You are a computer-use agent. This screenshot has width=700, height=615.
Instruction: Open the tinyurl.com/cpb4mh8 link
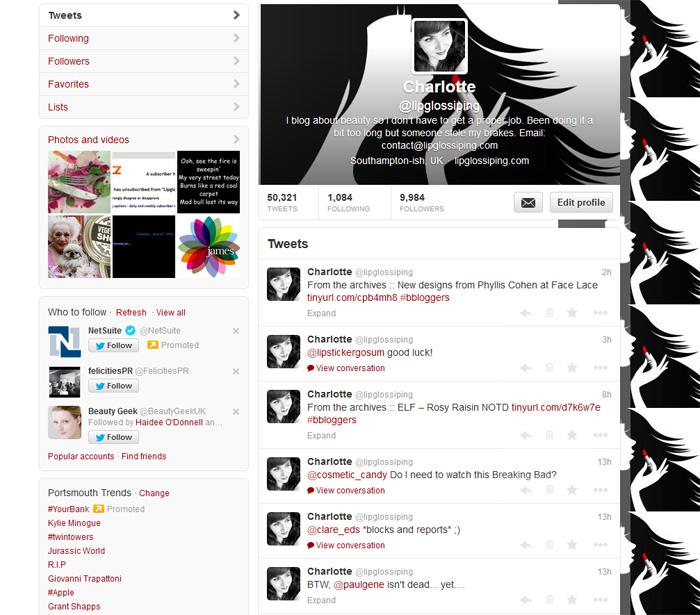352,298
